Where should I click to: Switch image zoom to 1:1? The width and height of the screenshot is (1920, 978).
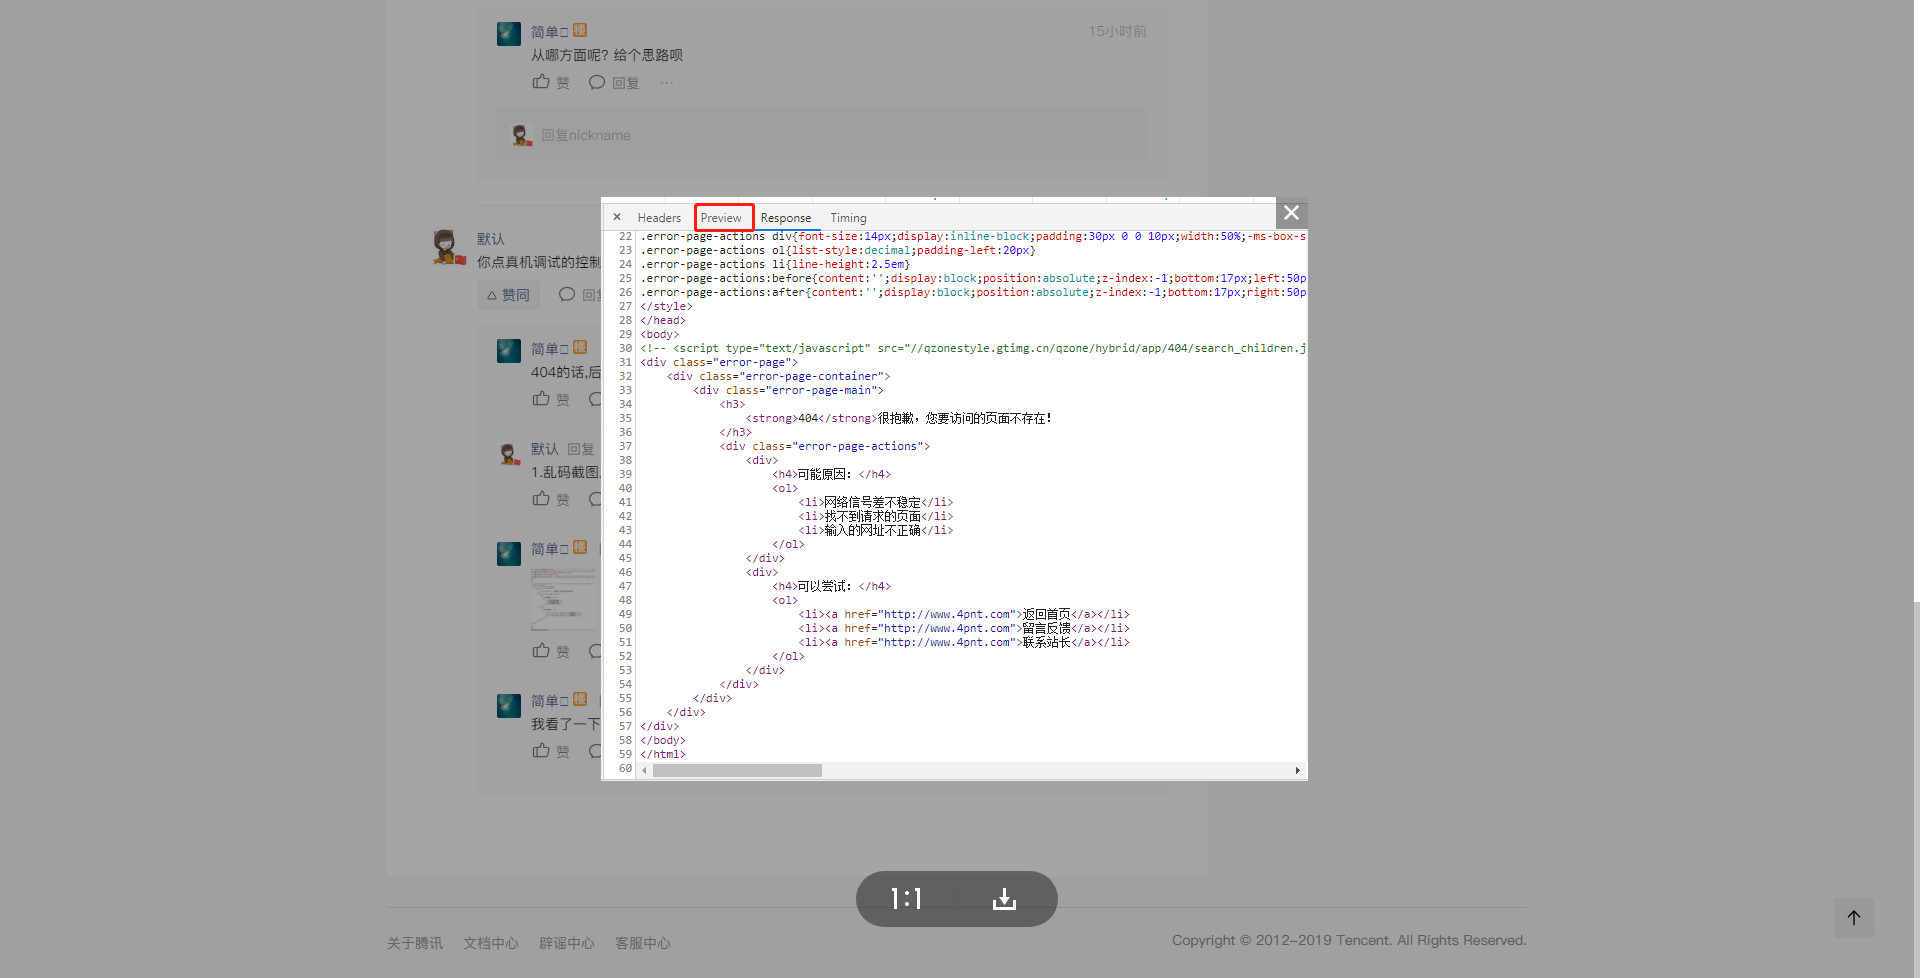pyautogui.click(x=906, y=899)
